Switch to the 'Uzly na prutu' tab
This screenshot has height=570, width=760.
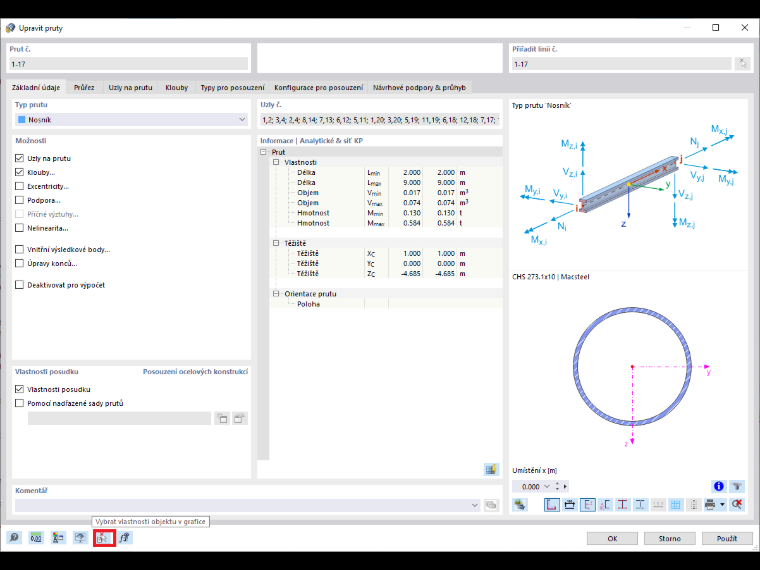tap(130, 87)
